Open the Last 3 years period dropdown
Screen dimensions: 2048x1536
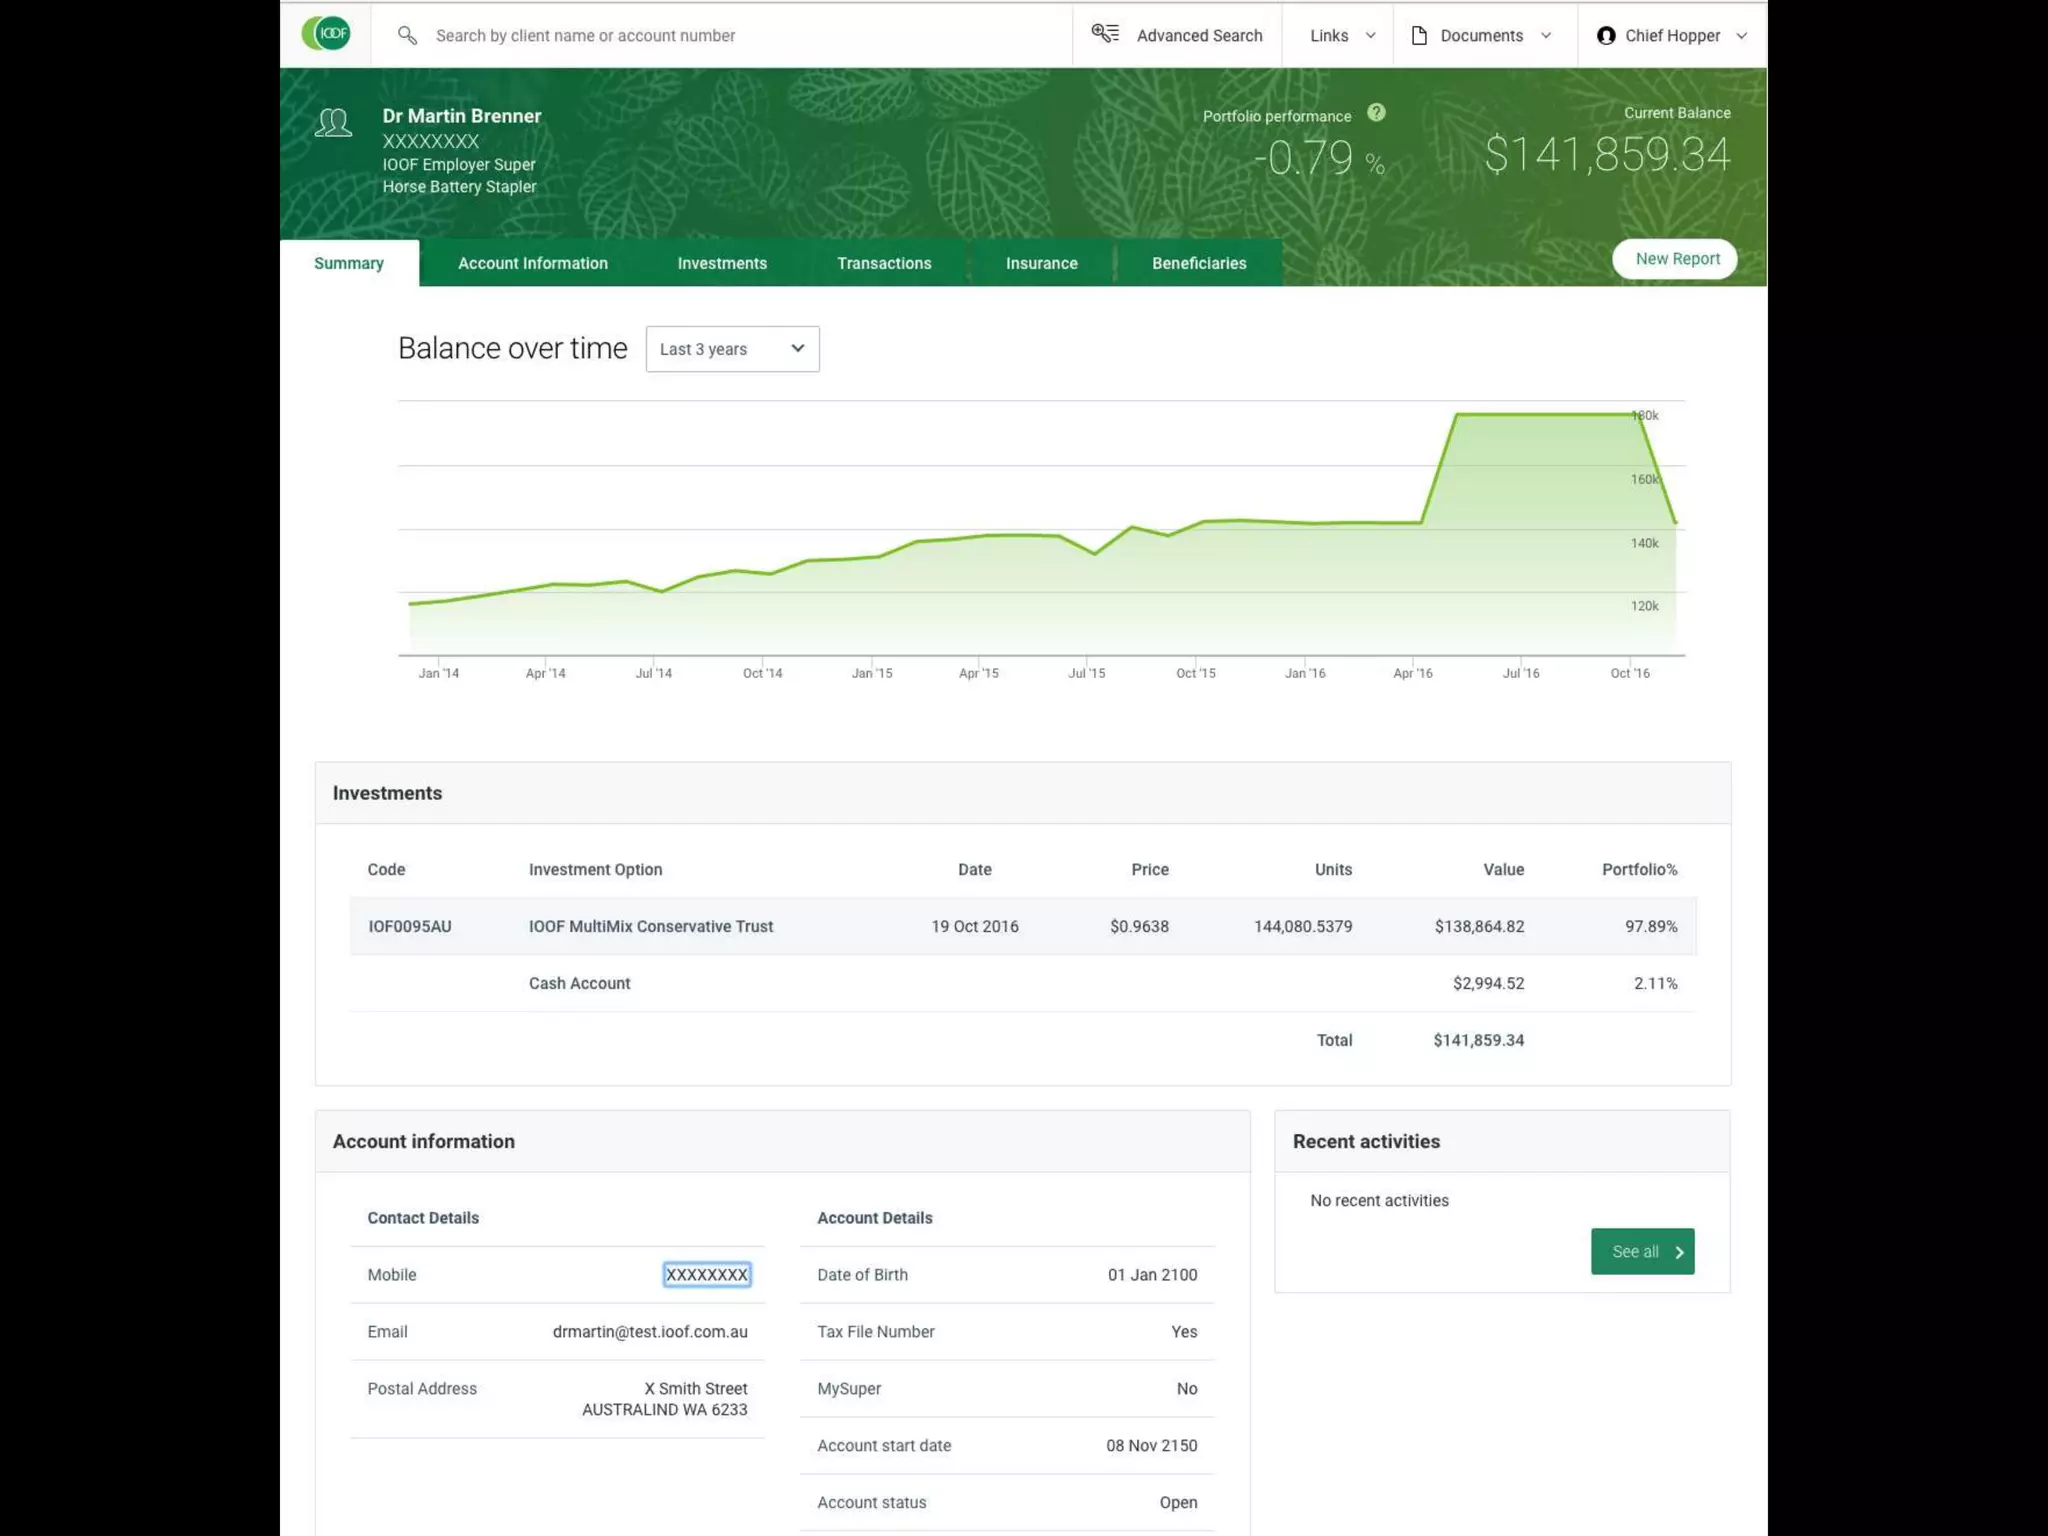pos(732,349)
